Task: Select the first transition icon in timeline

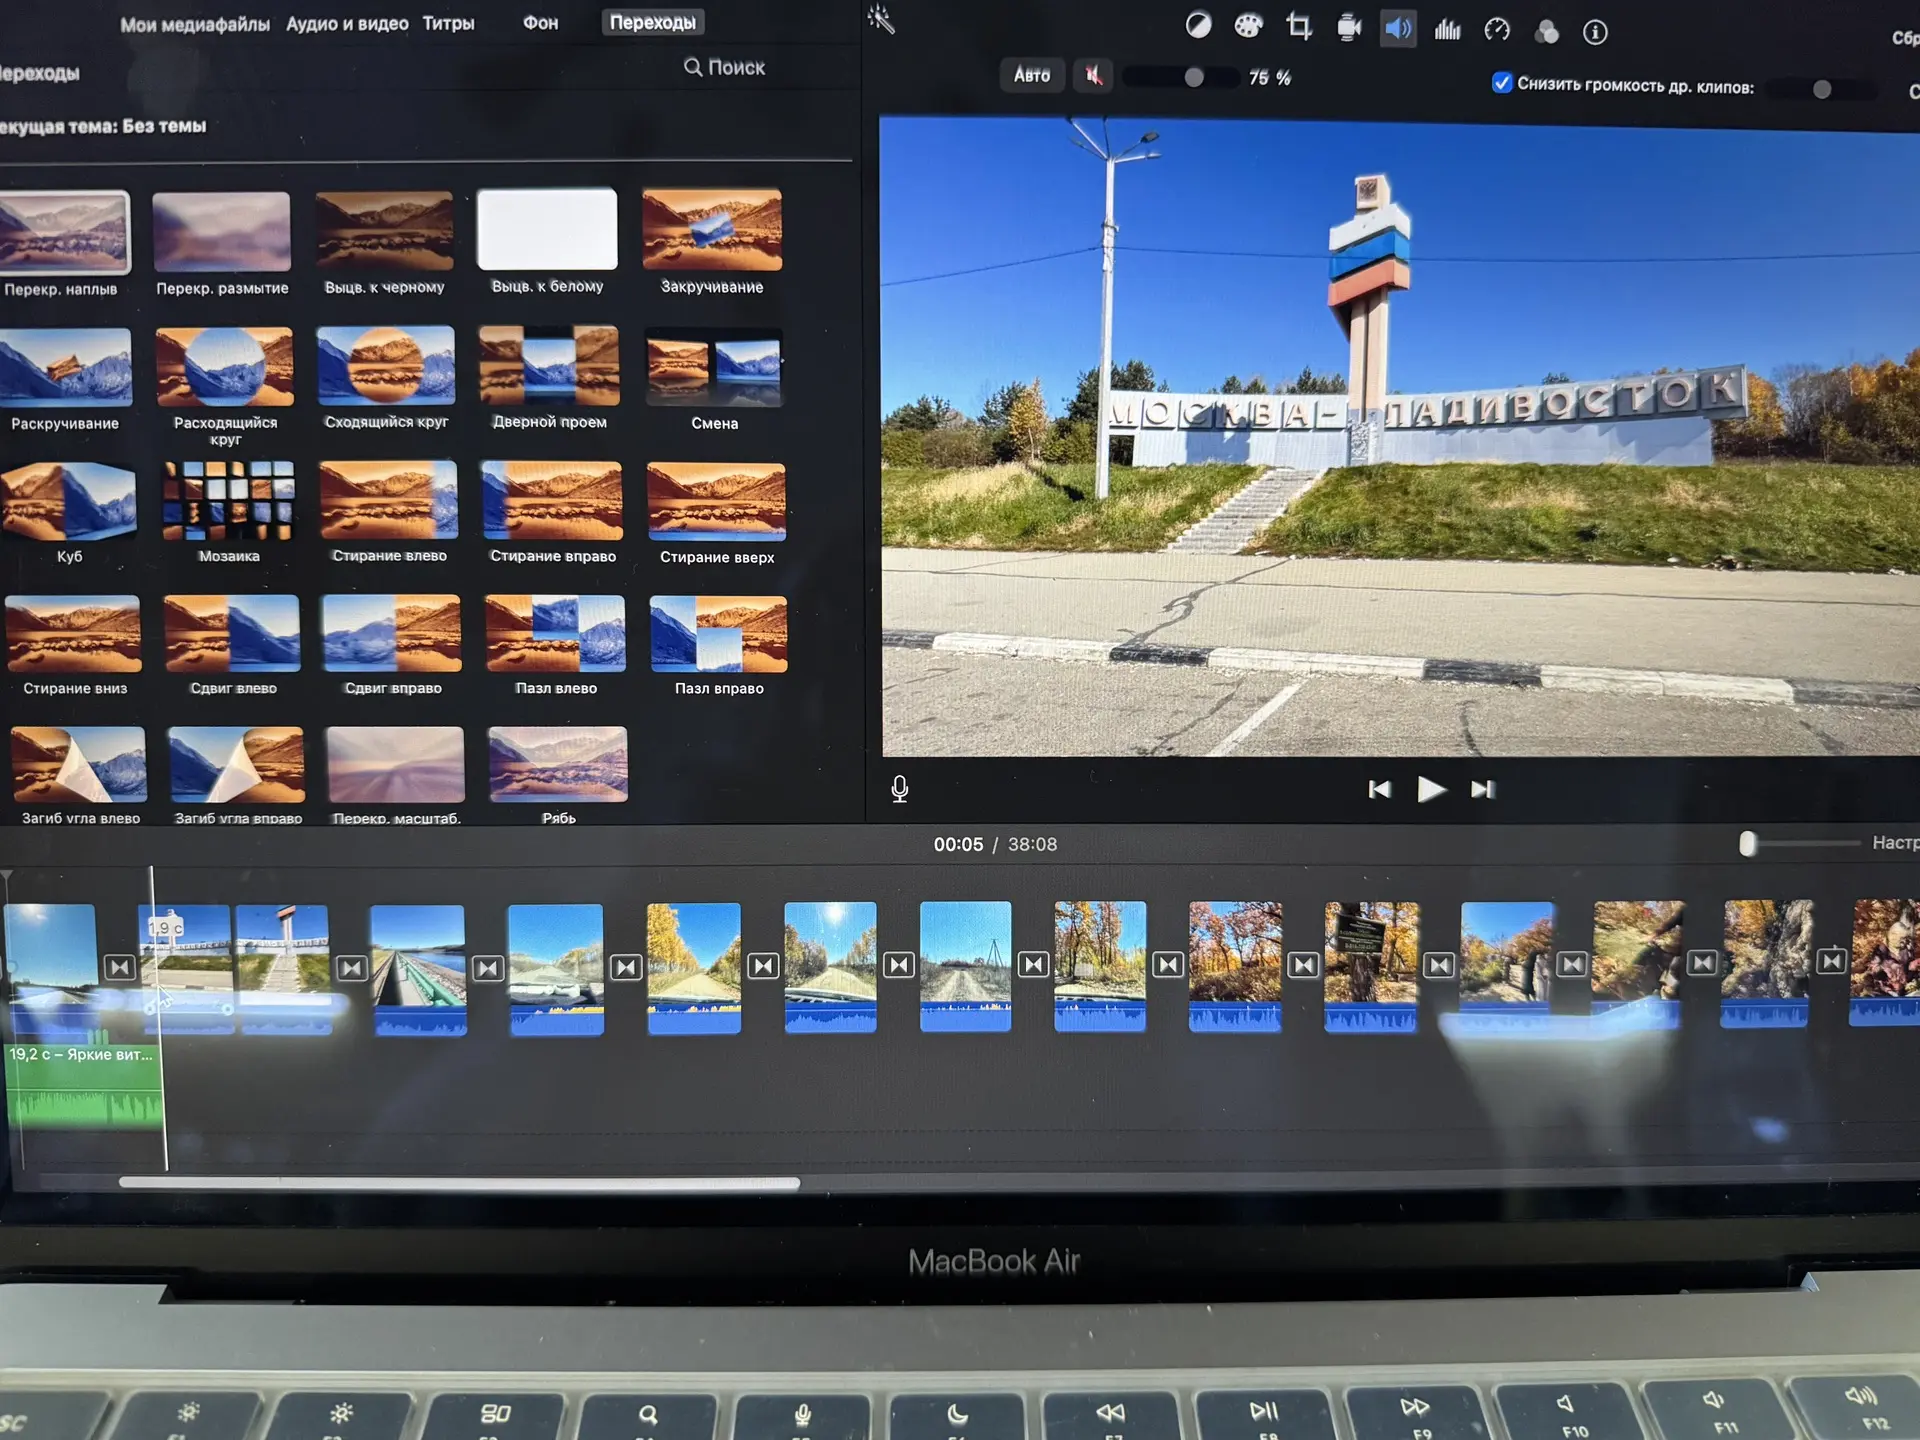Action: click(120, 967)
